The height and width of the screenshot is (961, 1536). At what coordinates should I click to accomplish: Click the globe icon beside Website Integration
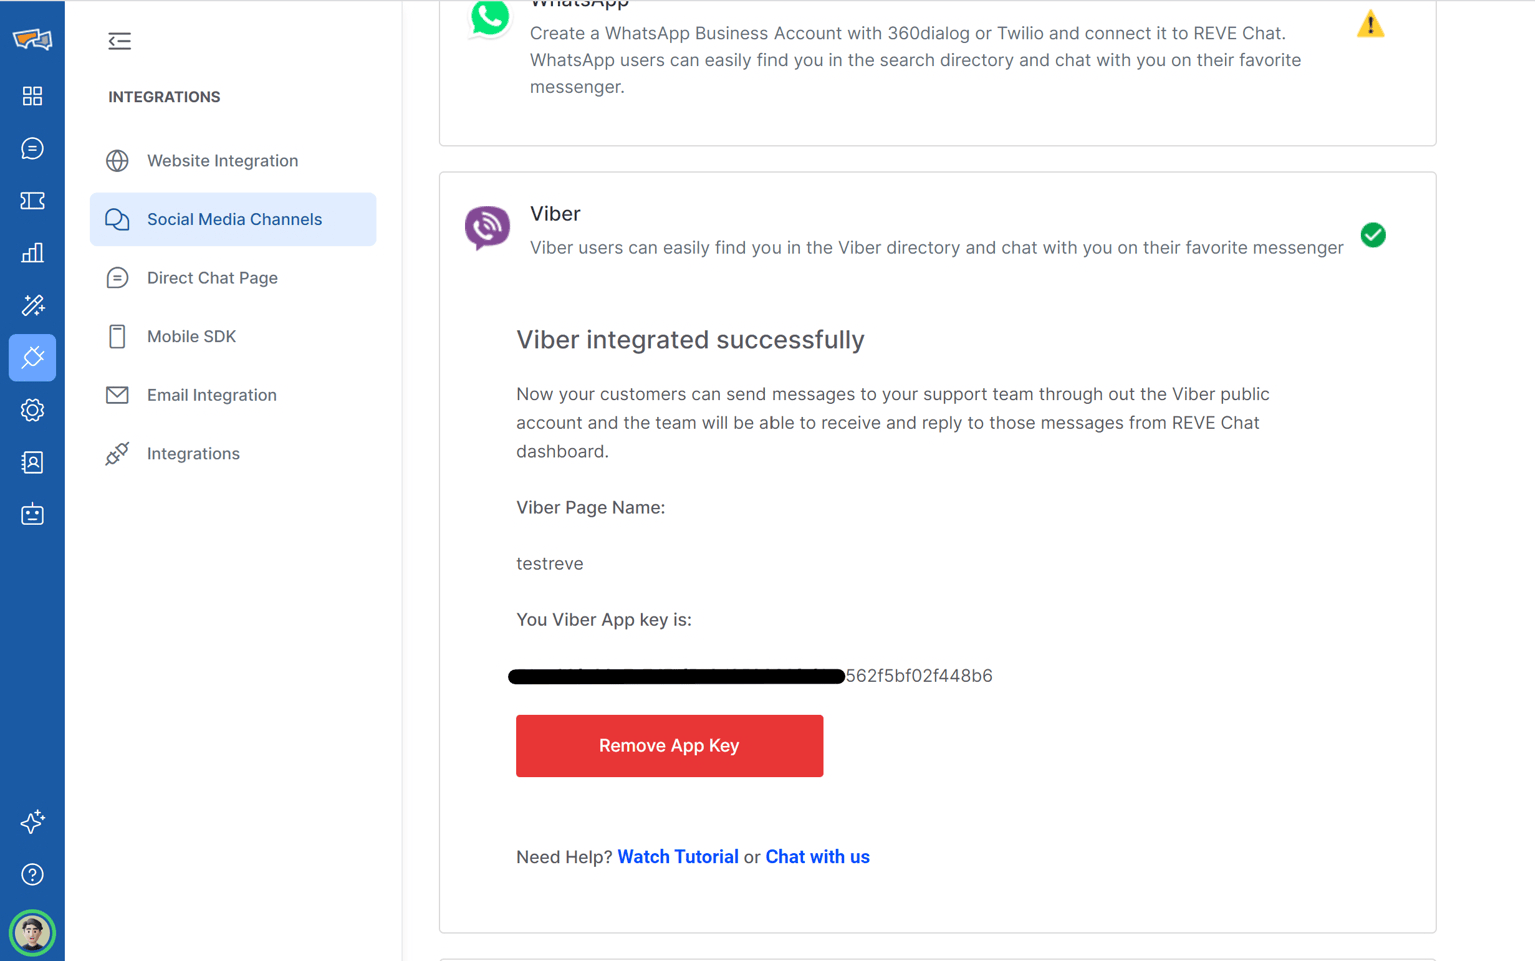(117, 161)
